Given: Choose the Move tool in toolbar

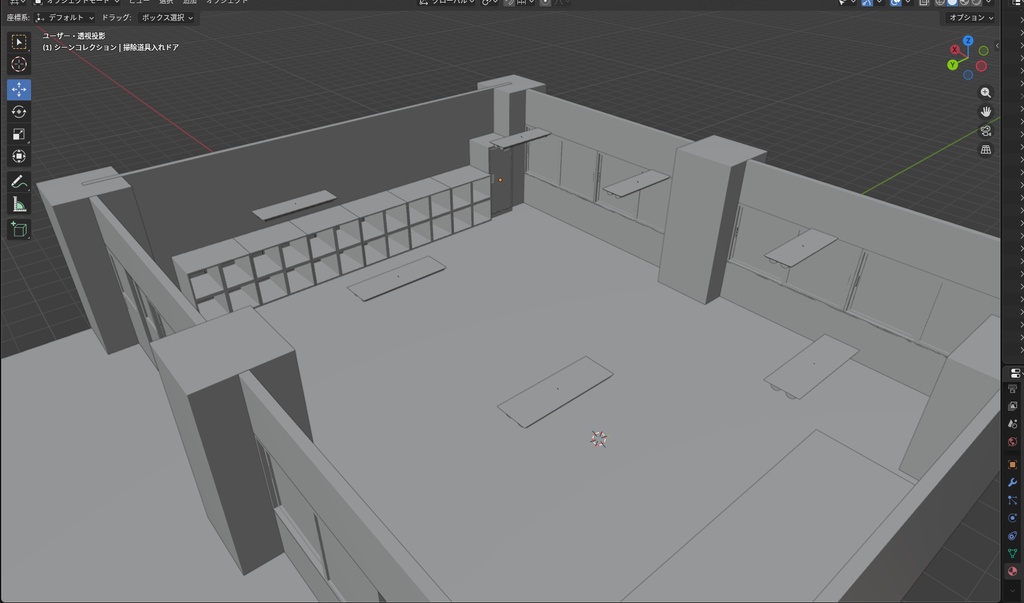Looking at the screenshot, I should click(19, 90).
